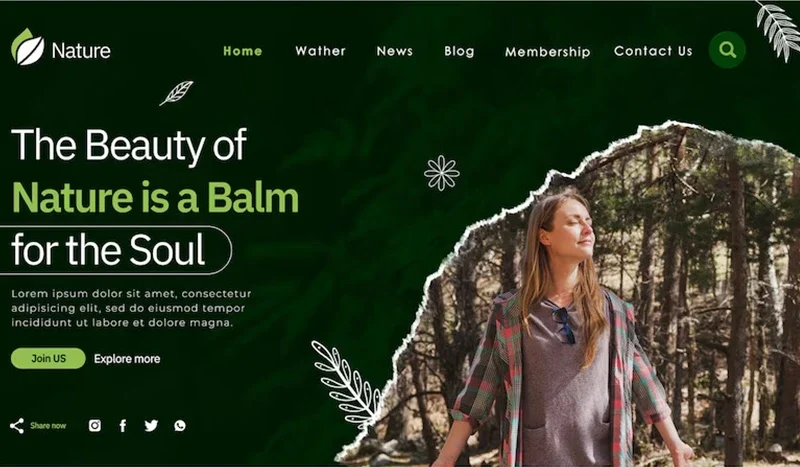Click the Nature leaf logo
Image resolution: width=800 pixels, height=467 pixels.
click(28, 47)
